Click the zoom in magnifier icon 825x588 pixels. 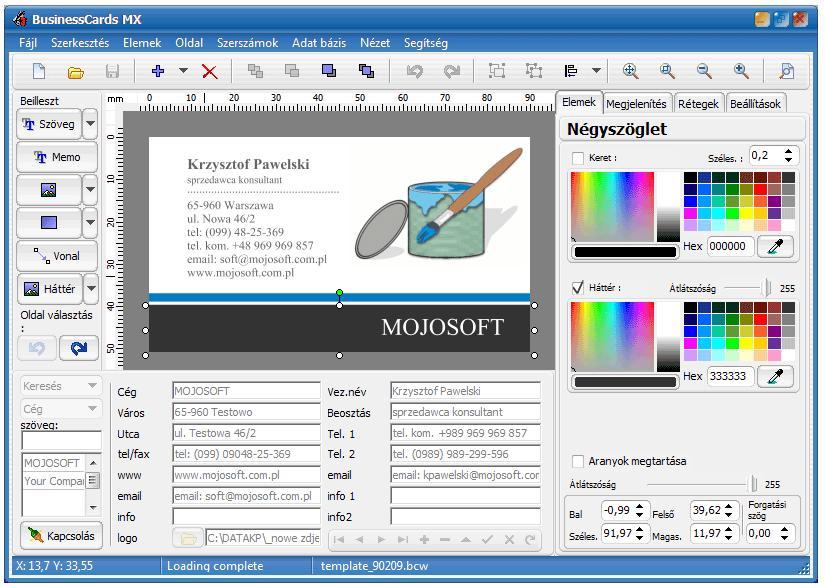point(741,70)
